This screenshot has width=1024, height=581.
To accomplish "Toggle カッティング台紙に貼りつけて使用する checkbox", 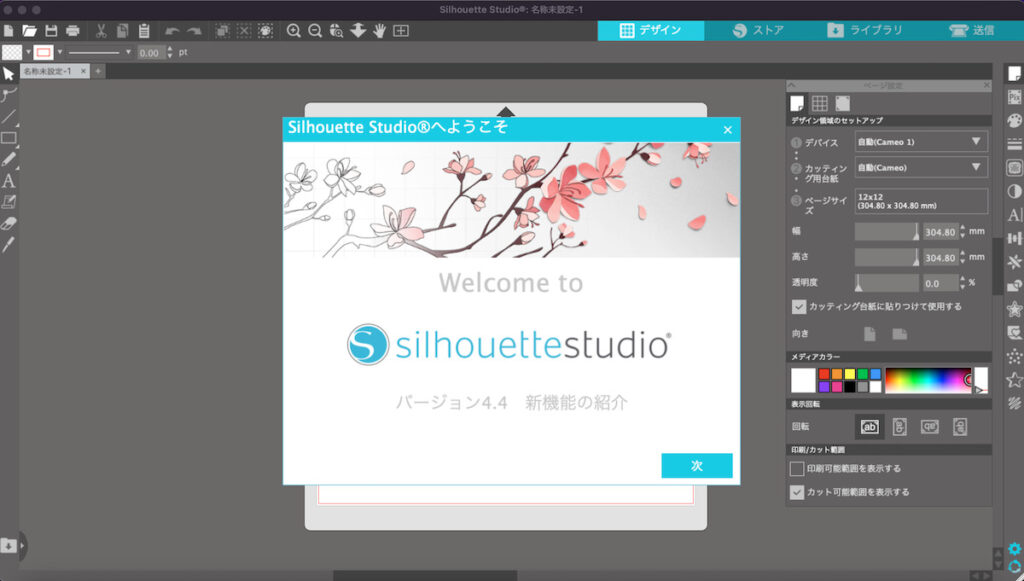I will pos(798,307).
